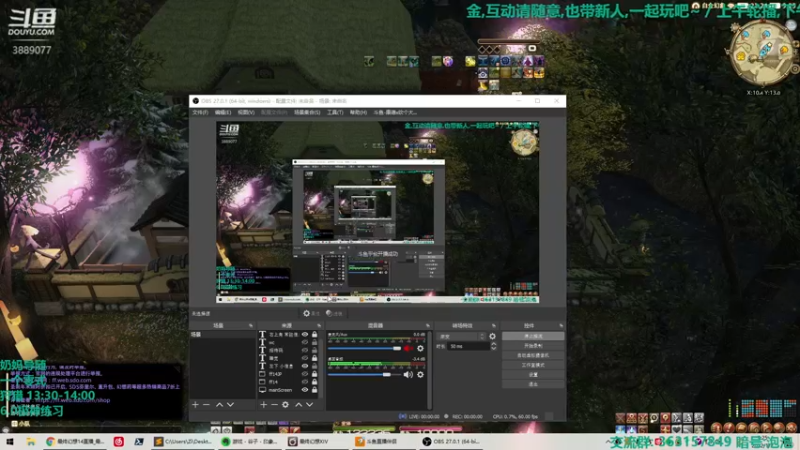Viewport: 800px width, 450px height.
Task: Open source Properties from the source toolbar
Action: point(311,313)
